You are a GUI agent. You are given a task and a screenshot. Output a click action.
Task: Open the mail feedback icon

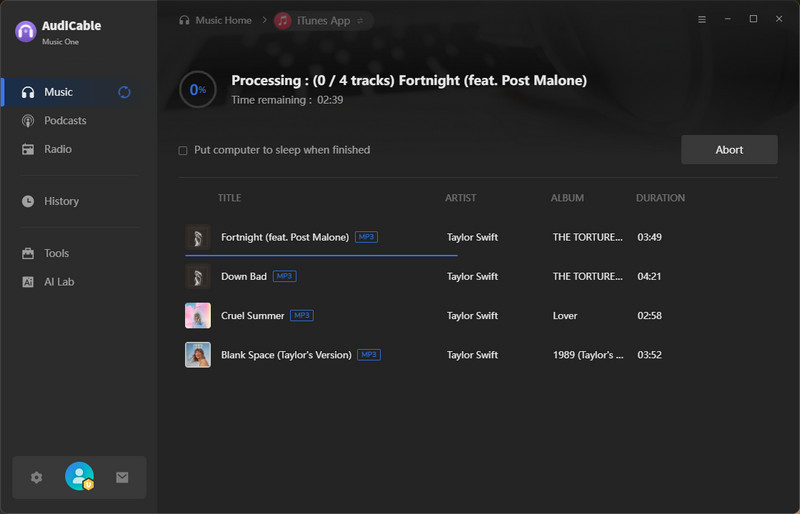point(122,478)
